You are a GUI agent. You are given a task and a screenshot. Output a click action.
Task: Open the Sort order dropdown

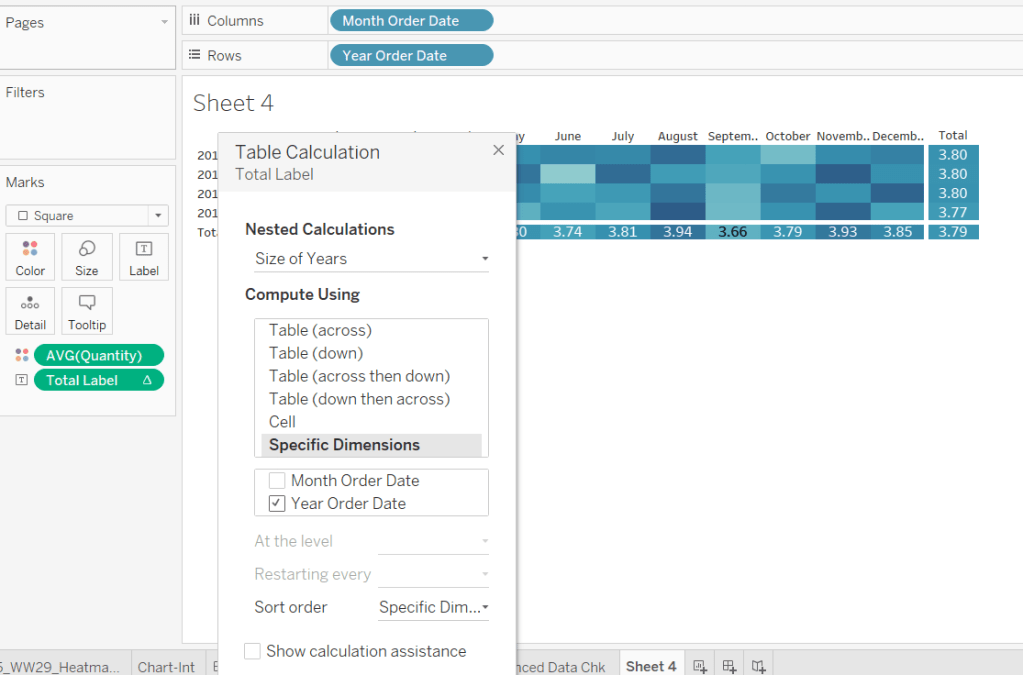pos(433,607)
